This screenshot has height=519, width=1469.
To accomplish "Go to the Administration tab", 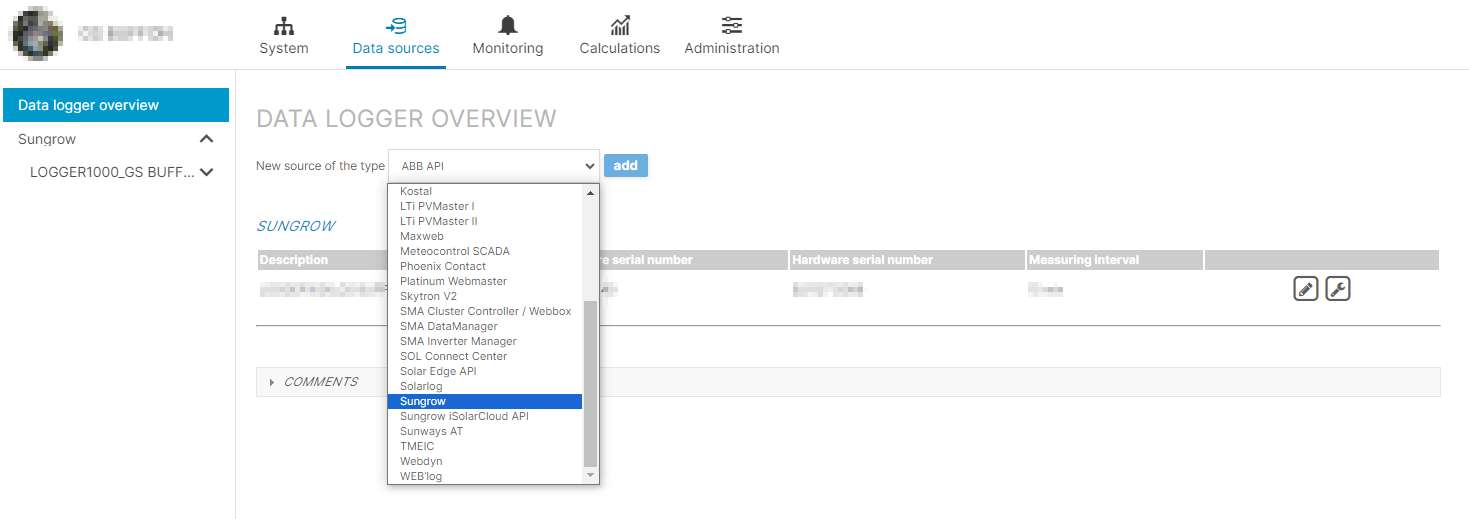I will click(732, 36).
